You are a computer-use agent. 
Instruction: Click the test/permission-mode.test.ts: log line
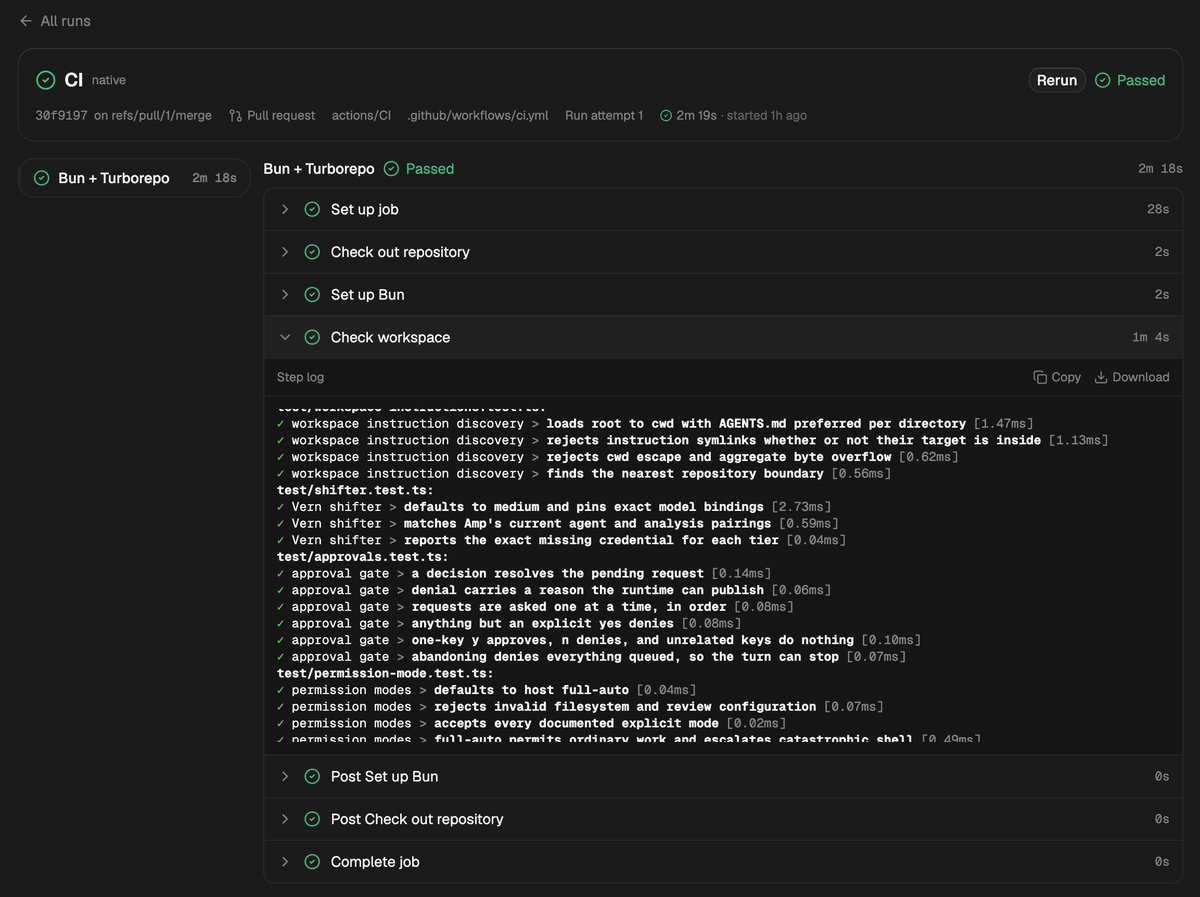385,673
